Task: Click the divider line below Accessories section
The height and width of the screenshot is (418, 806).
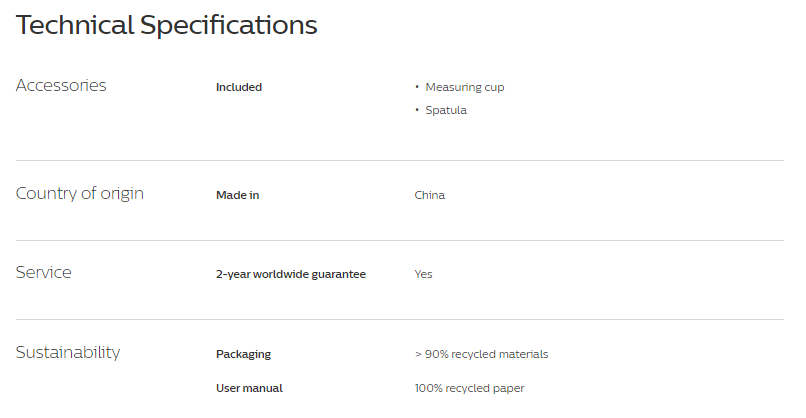Action: (x=400, y=160)
